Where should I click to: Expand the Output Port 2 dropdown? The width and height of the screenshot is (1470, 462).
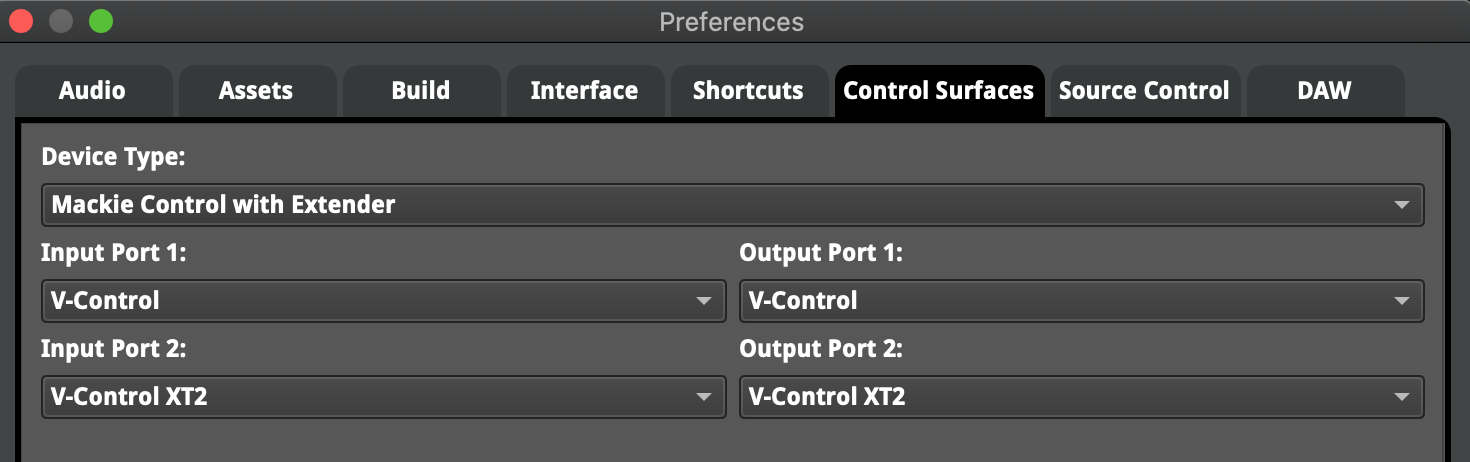click(1081, 397)
